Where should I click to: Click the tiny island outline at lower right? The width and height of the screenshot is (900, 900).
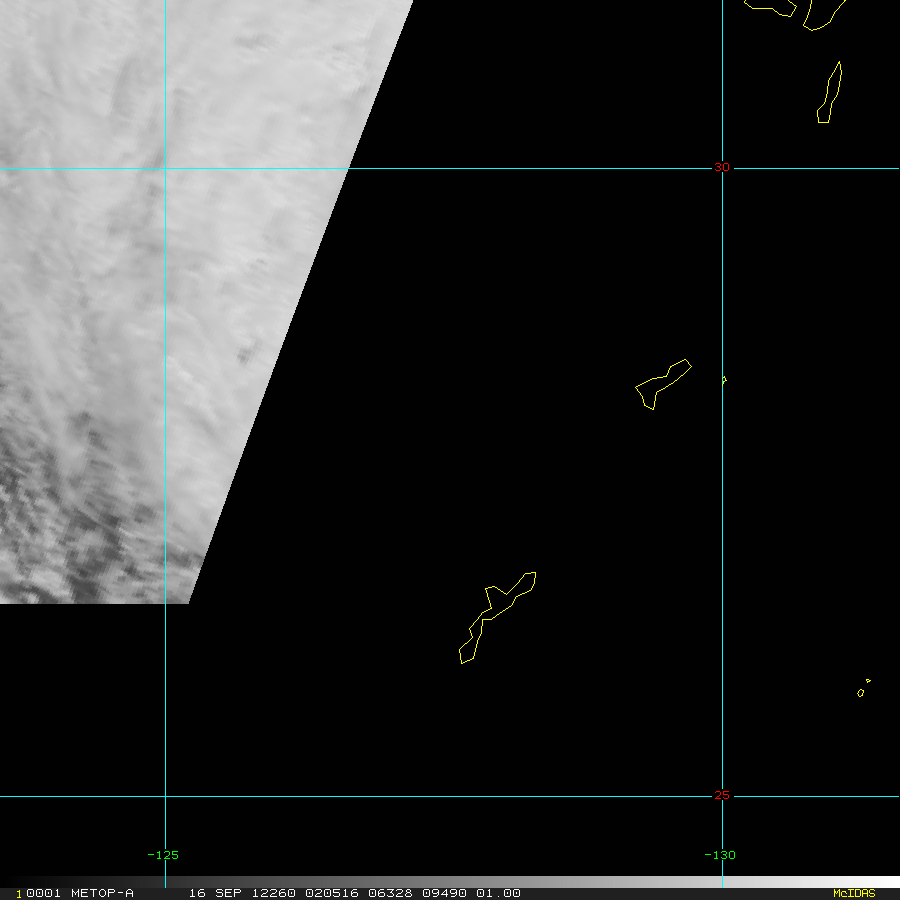point(861,692)
